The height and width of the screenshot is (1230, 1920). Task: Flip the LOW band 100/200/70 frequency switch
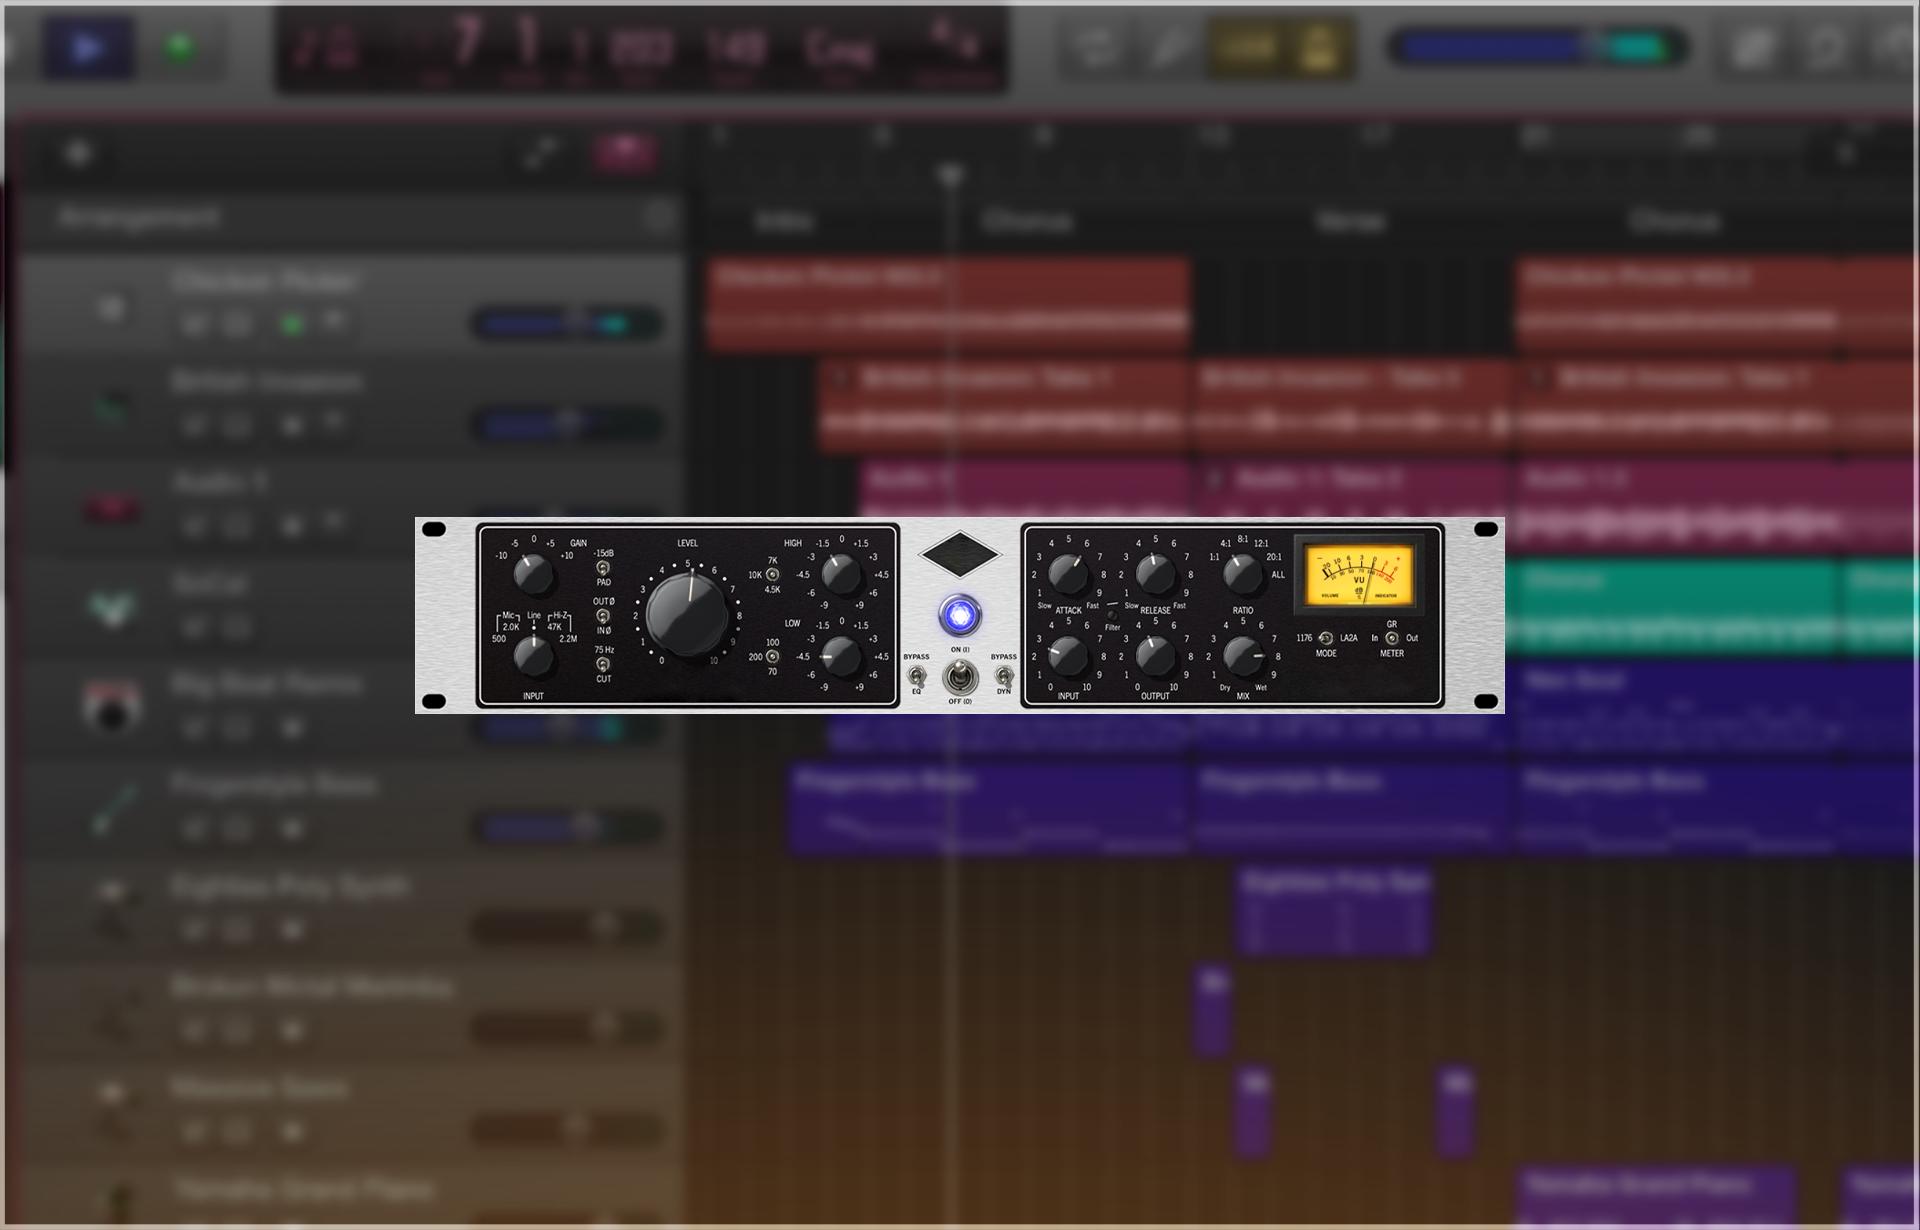772,657
